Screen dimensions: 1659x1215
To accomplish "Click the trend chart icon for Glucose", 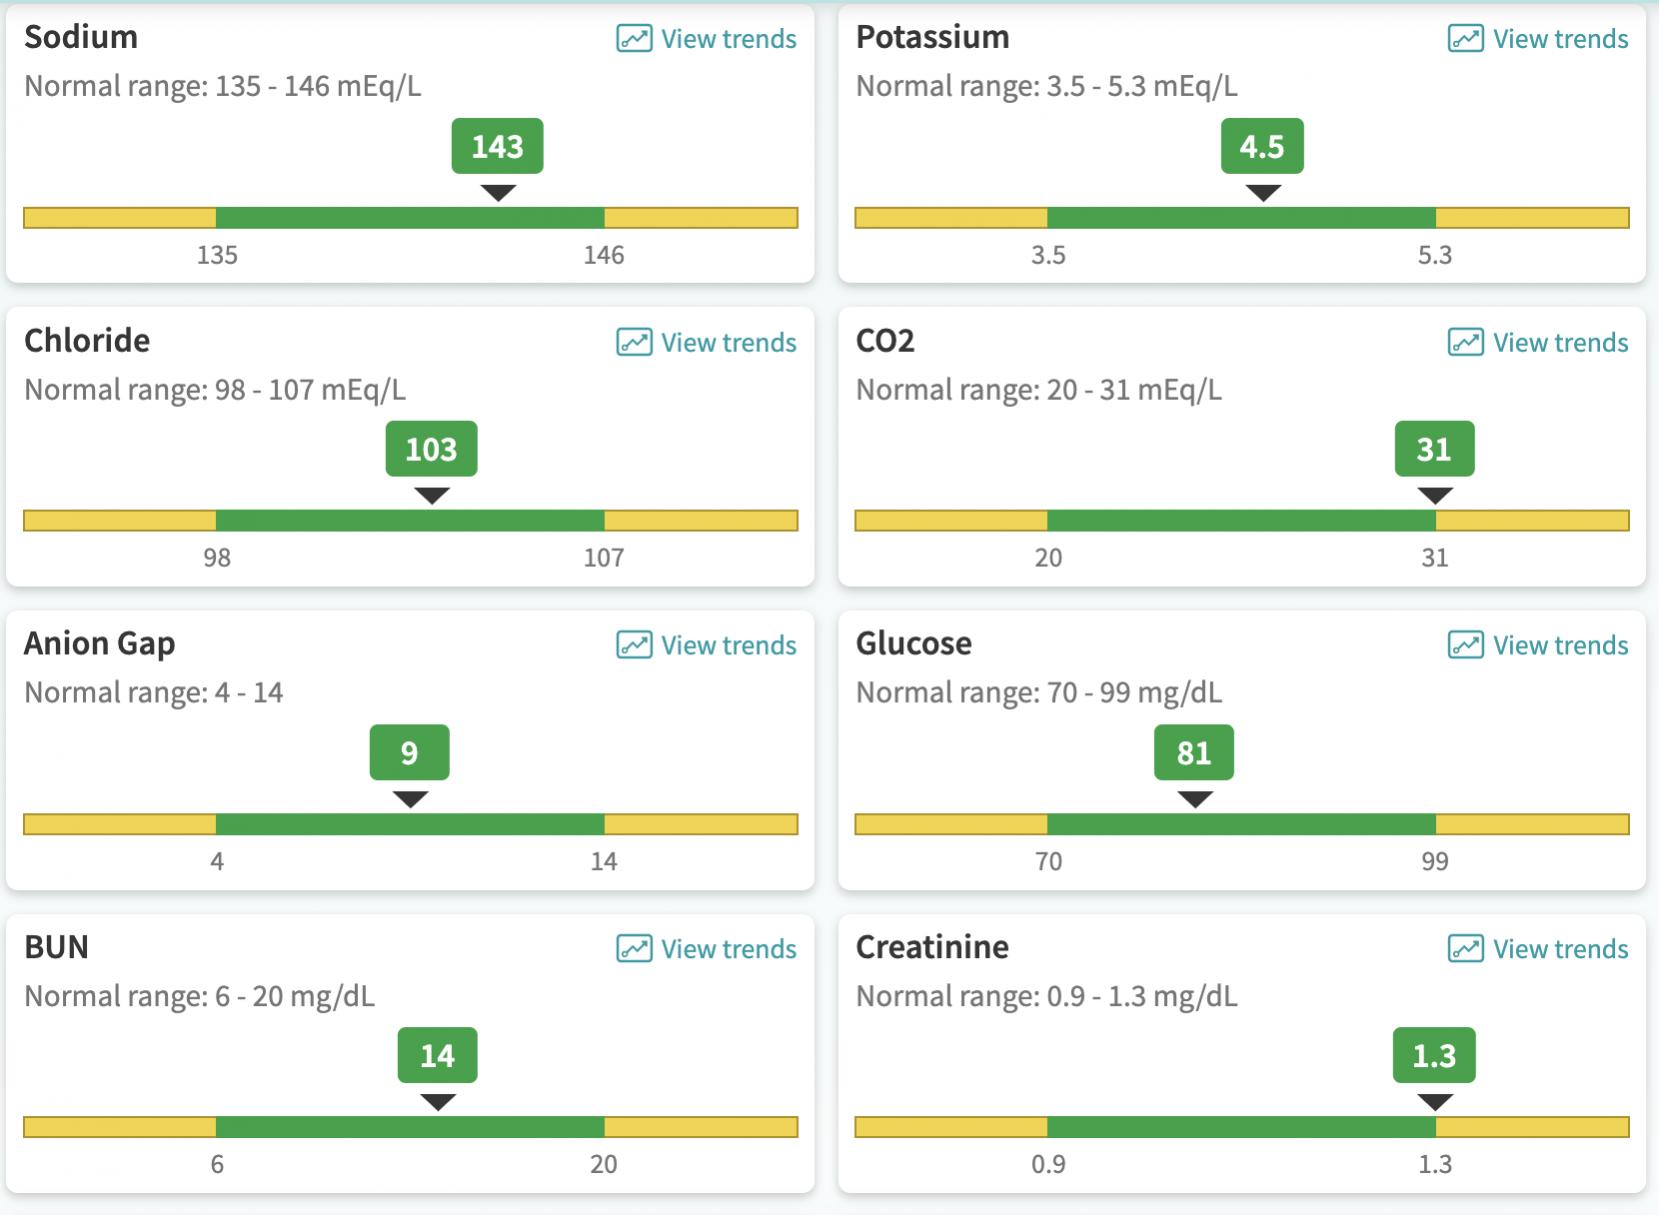I will click(1465, 645).
